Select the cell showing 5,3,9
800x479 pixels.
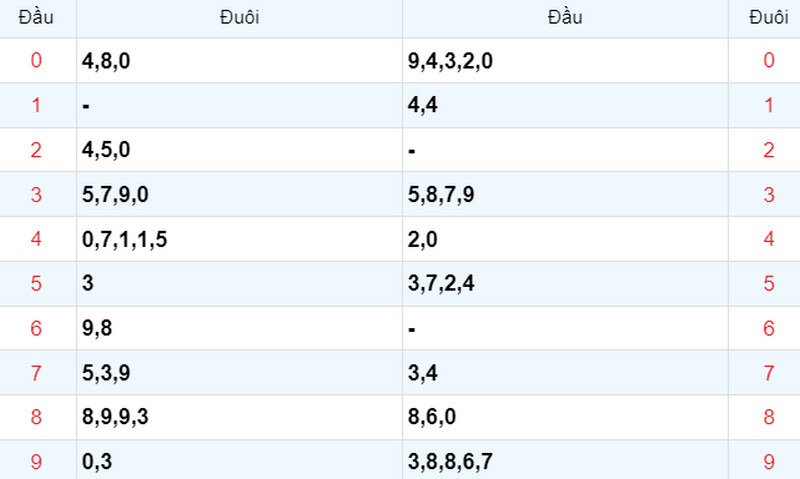pos(239,373)
